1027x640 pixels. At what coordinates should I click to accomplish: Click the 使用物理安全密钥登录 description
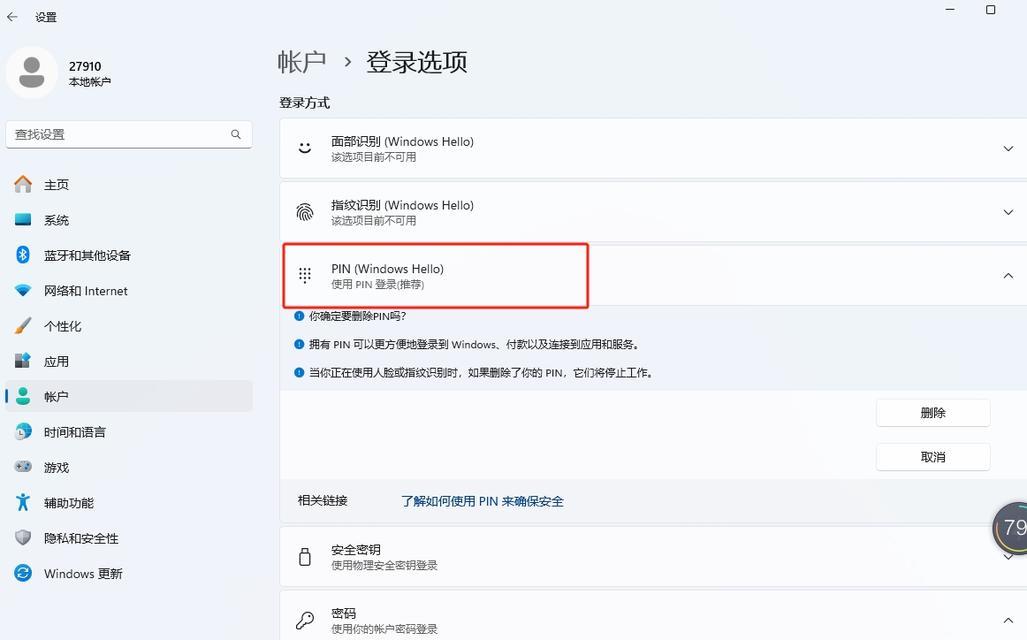pos(384,565)
